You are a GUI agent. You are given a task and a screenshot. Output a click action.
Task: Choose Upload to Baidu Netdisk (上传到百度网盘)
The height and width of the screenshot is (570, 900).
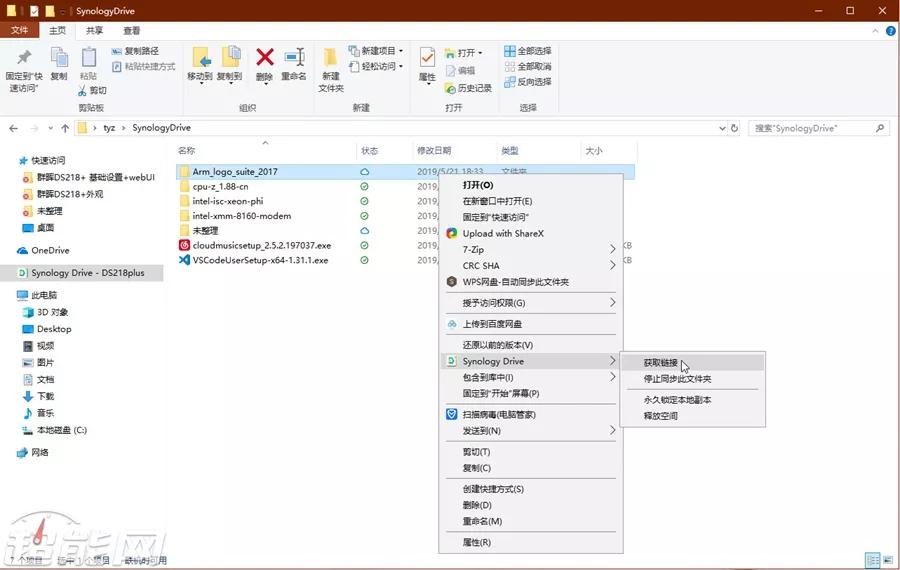[x=531, y=324]
